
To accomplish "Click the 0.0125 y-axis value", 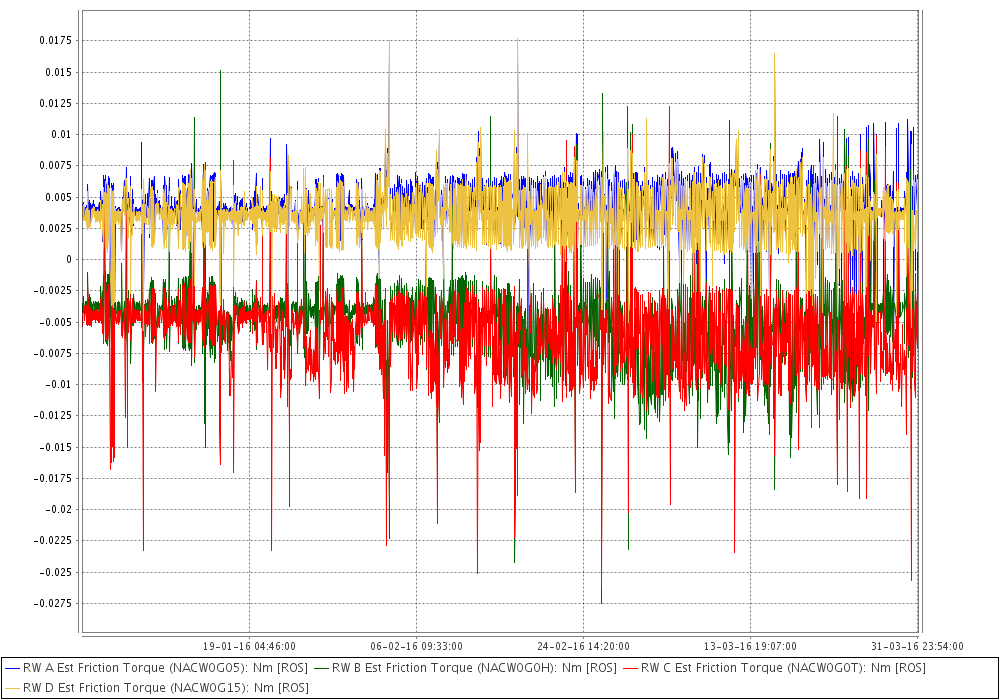I will (x=56, y=103).
